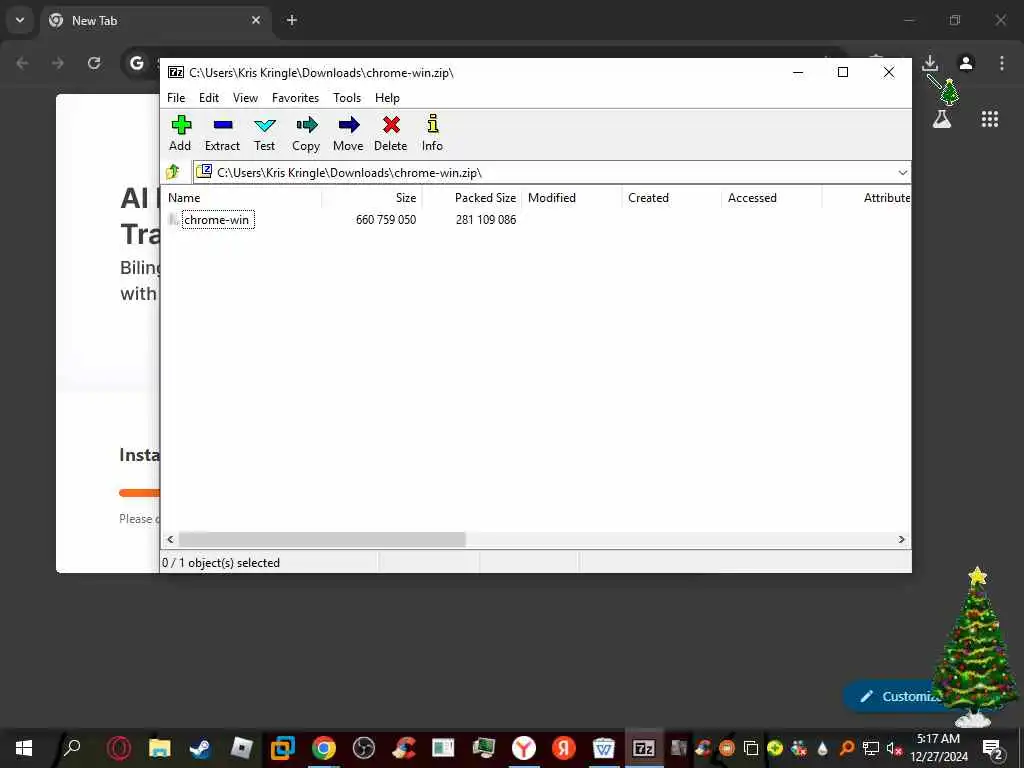This screenshot has width=1024, height=768.
Task: Sort by the Size column
Action: 372,198
